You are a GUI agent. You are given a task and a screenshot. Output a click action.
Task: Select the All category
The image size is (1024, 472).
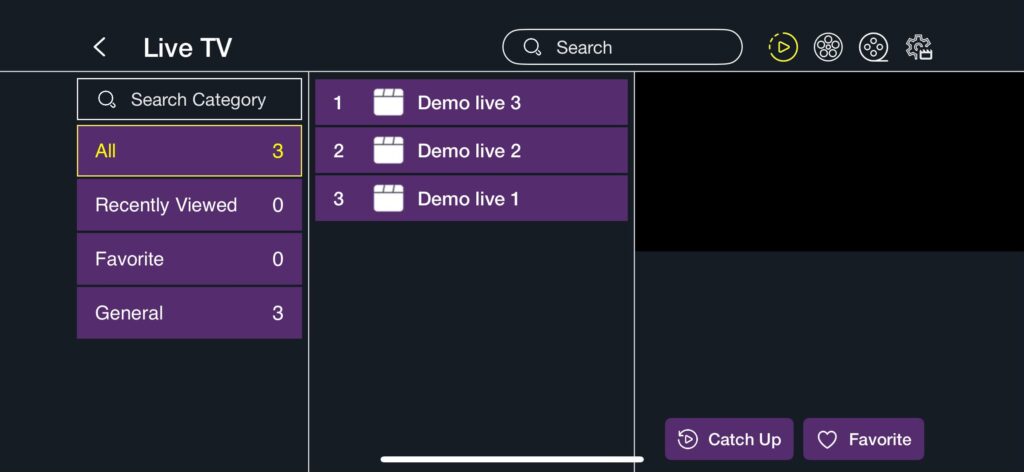point(189,151)
